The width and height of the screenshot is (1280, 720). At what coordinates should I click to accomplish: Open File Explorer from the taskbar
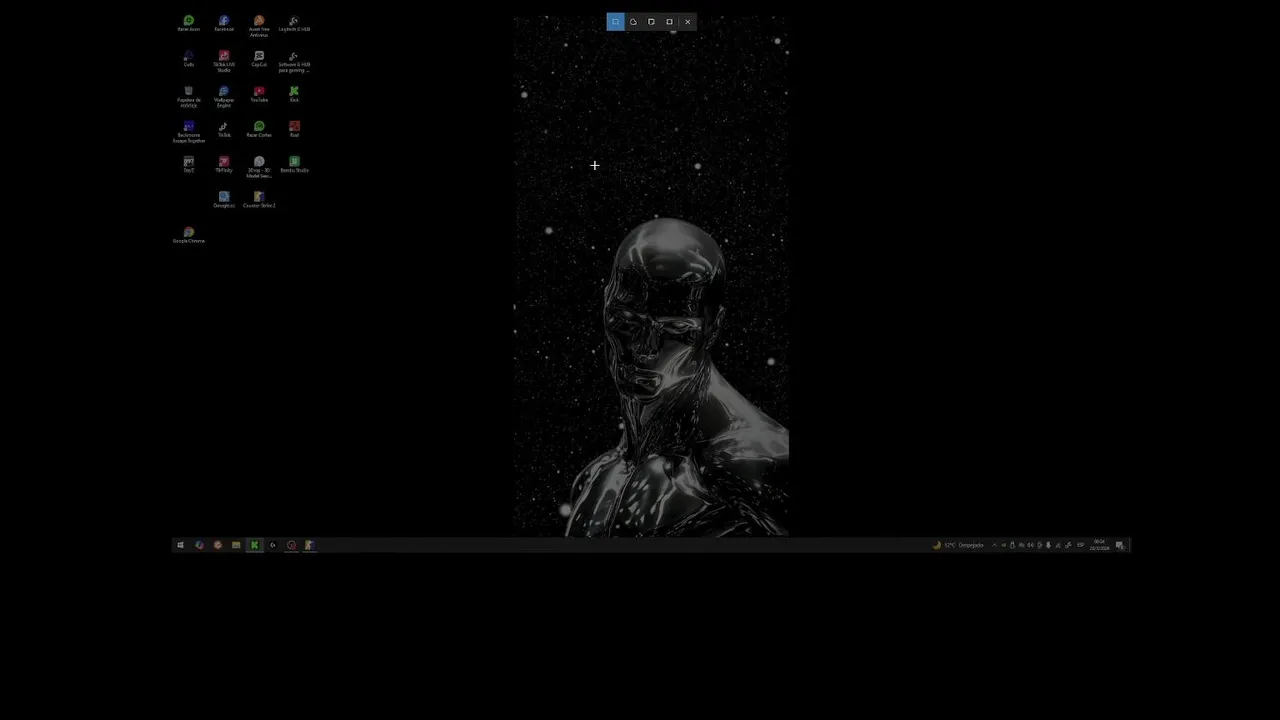click(236, 545)
